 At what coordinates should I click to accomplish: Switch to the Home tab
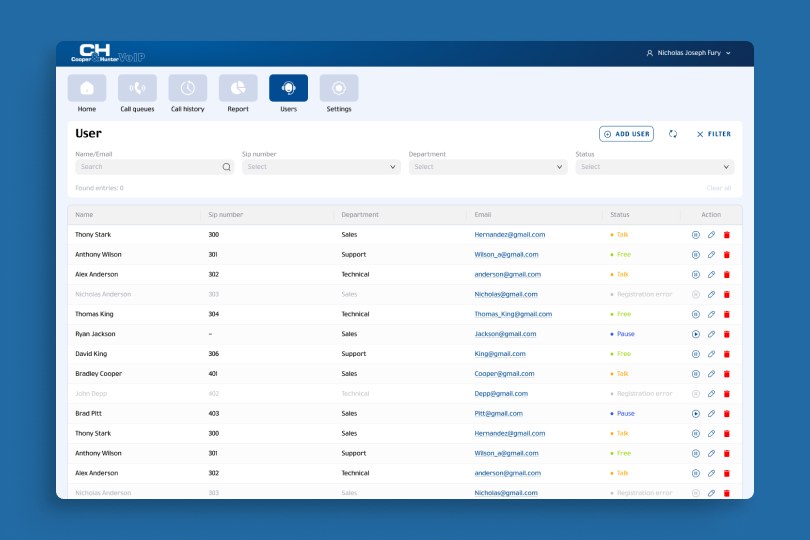pyautogui.click(x=87, y=89)
